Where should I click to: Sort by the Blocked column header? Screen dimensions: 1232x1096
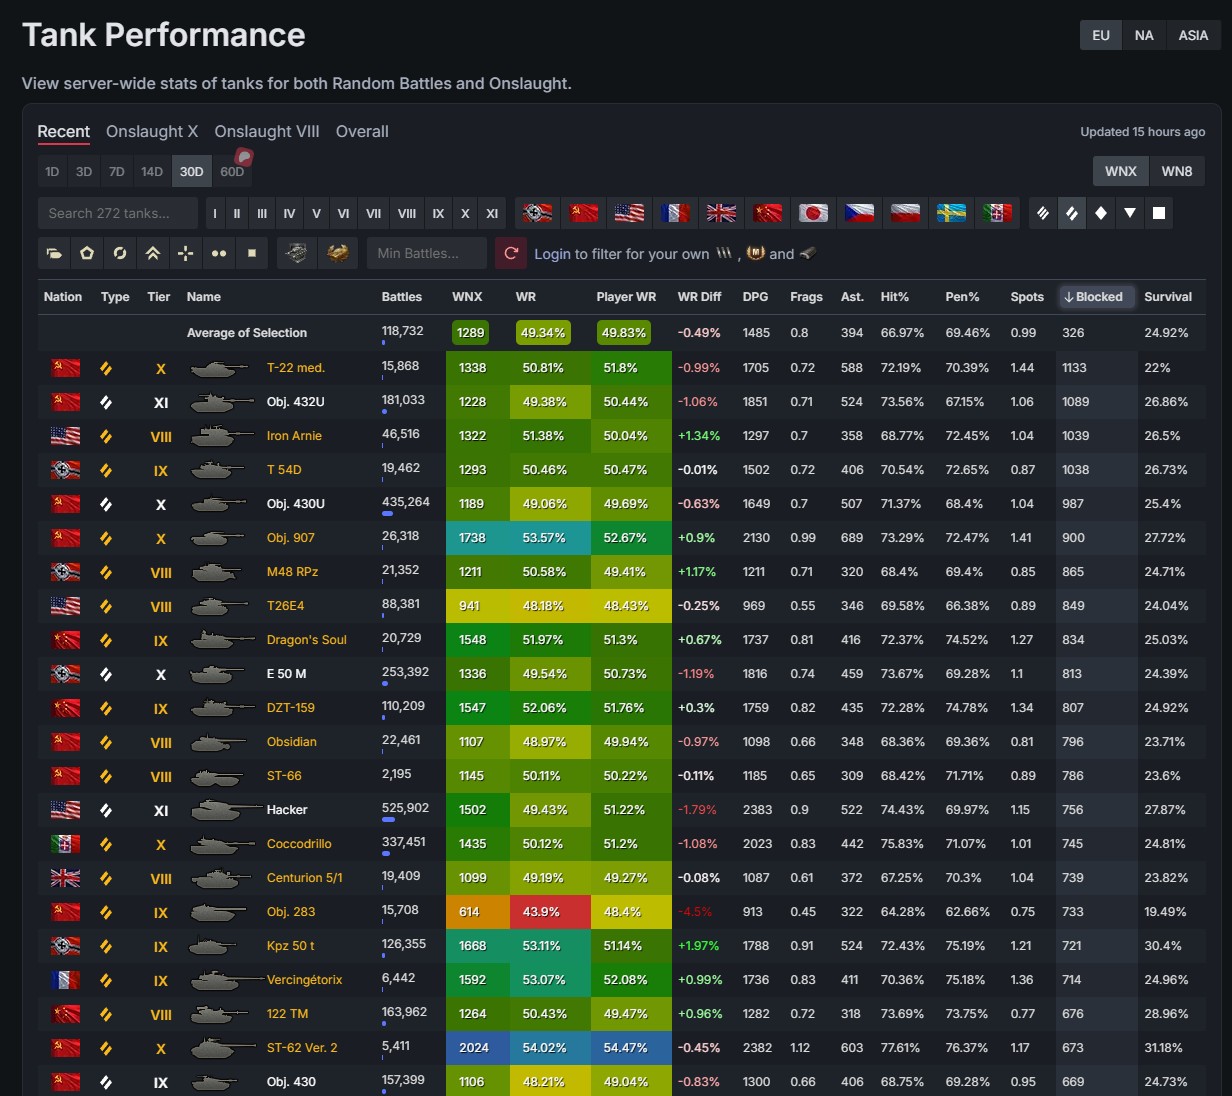[x=1097, y=297]
